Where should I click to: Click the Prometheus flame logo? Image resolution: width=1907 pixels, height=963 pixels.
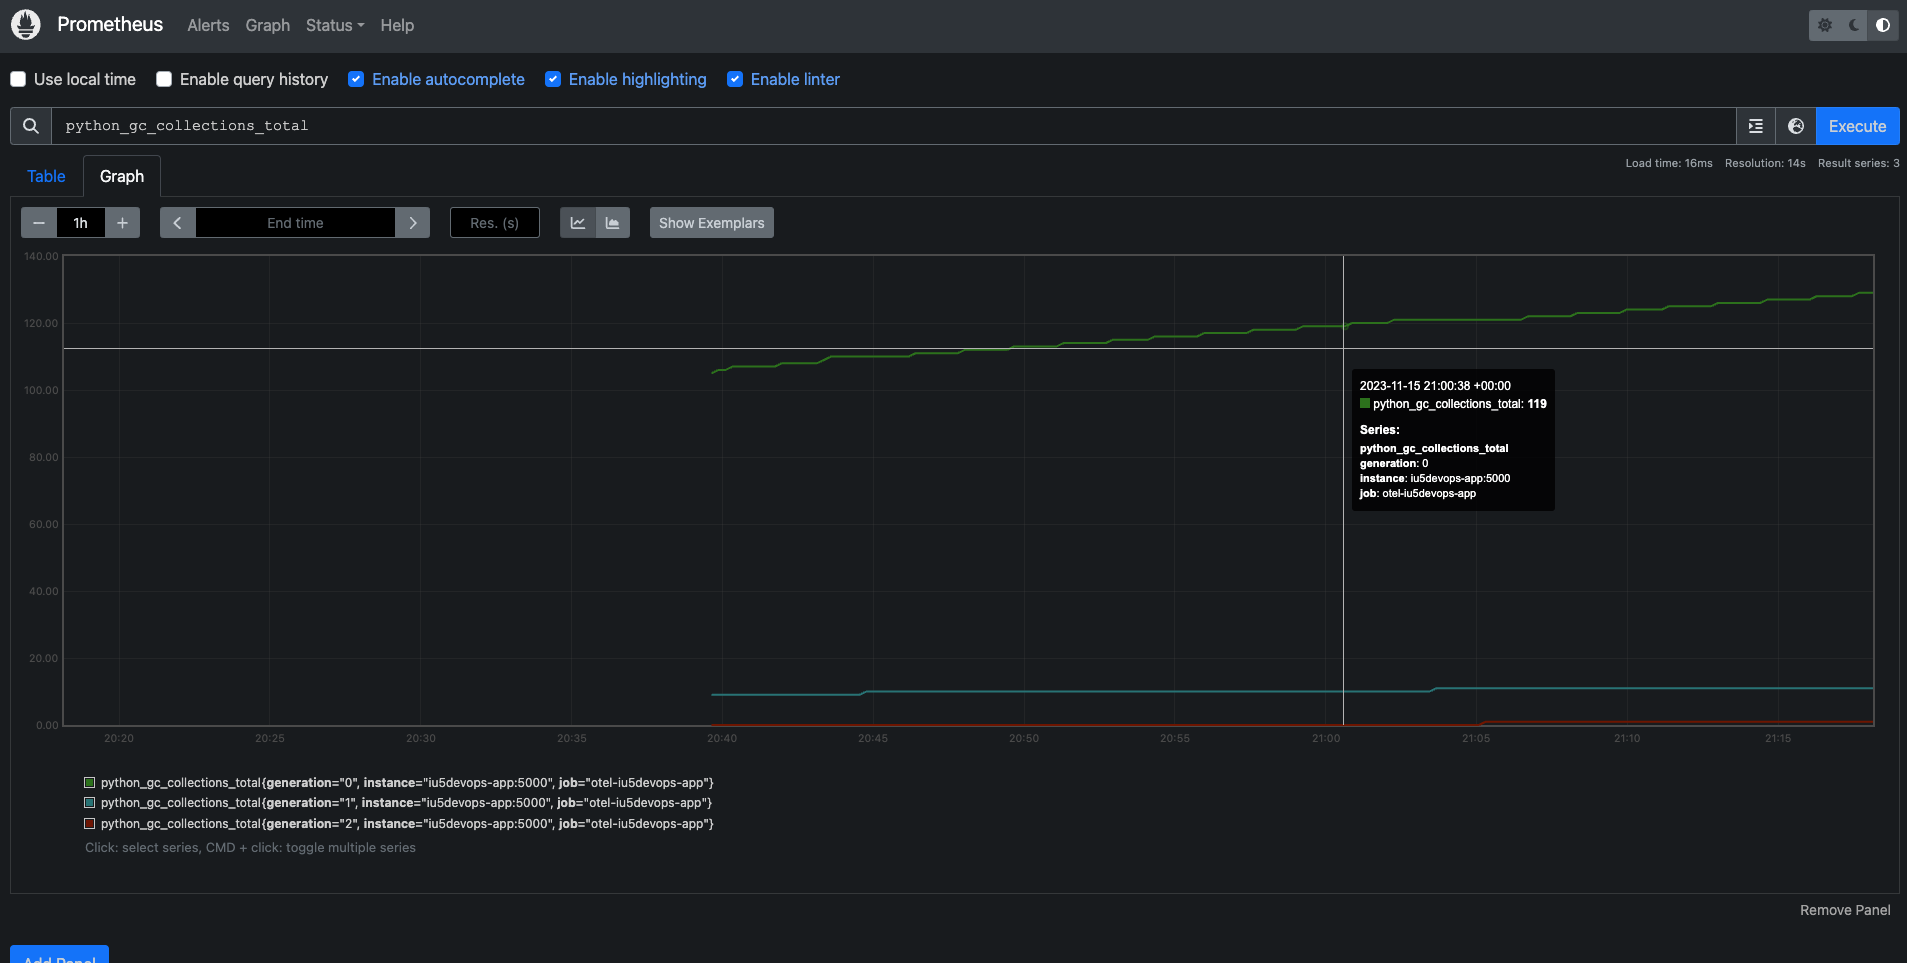click(25, 25)
